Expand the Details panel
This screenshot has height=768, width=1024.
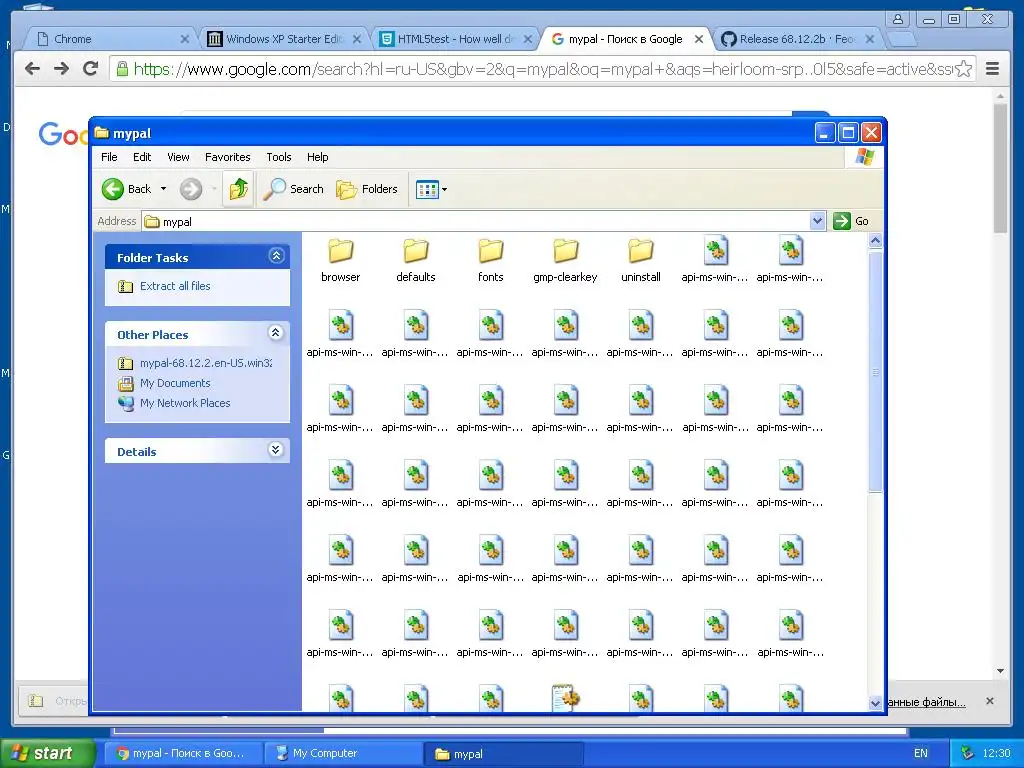276,450
